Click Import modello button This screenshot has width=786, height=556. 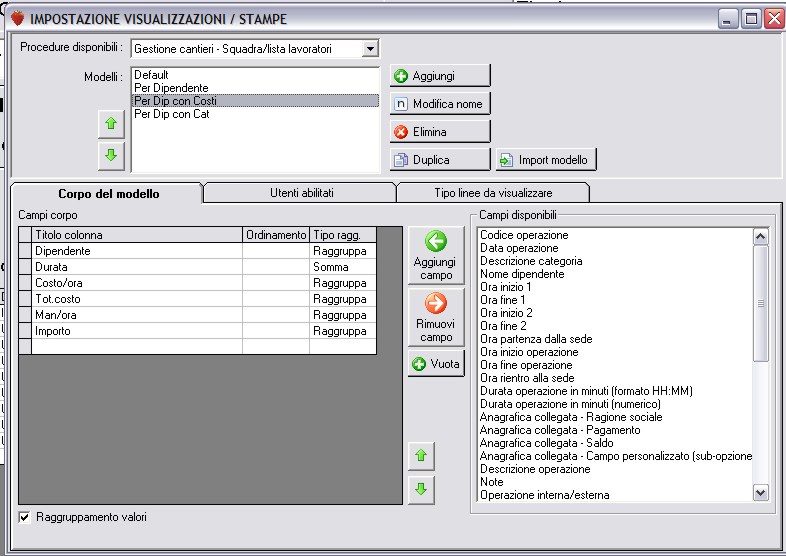coord(546,160)
